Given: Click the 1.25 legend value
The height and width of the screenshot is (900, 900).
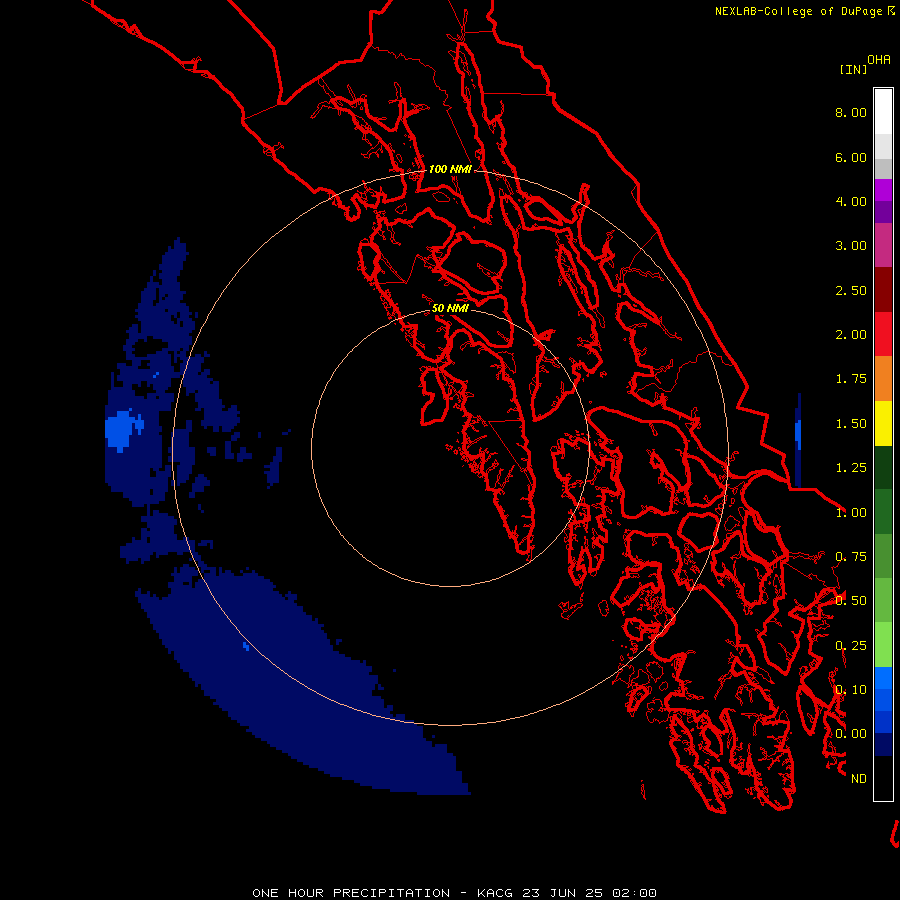Looking at the screenshot, I should point(851,468).
